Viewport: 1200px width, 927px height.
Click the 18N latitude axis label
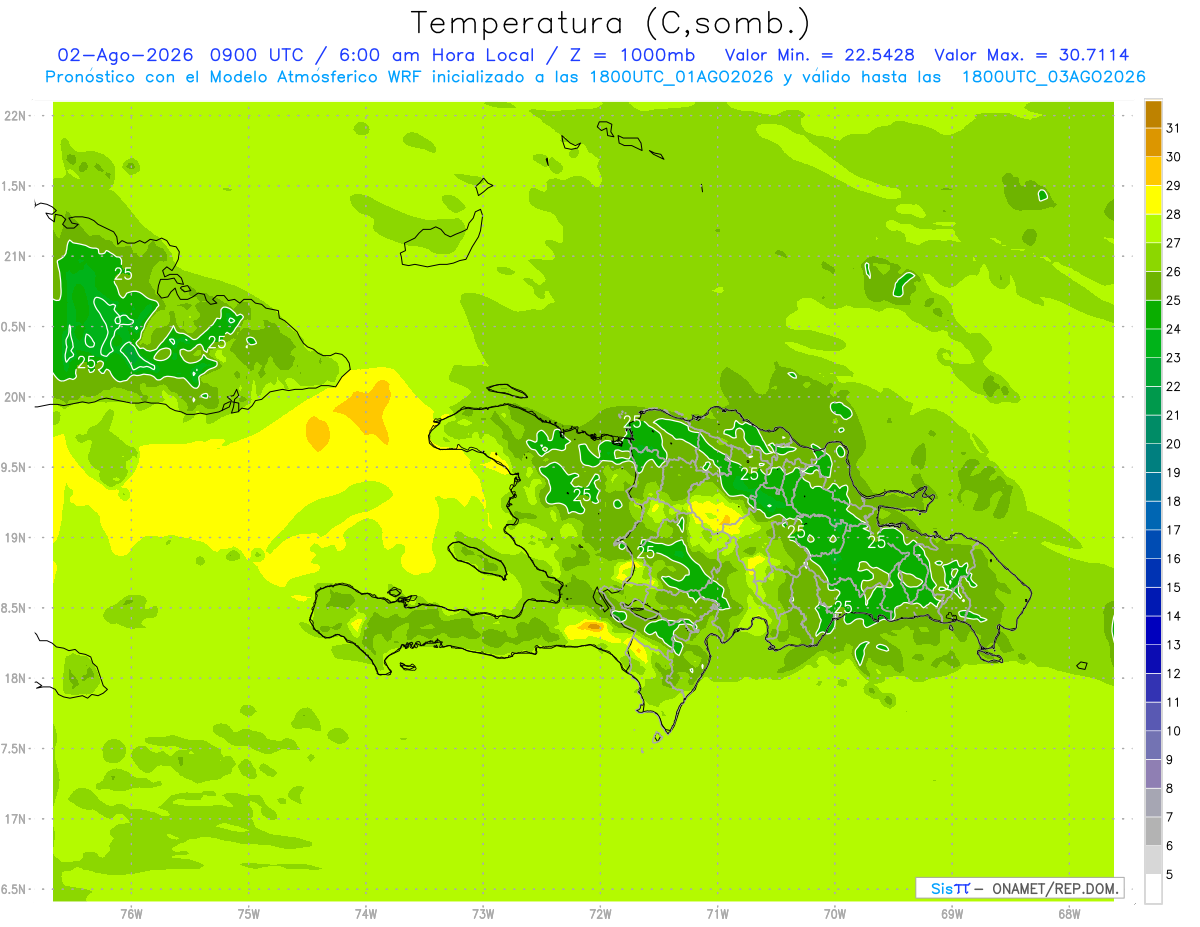[14, 679]
